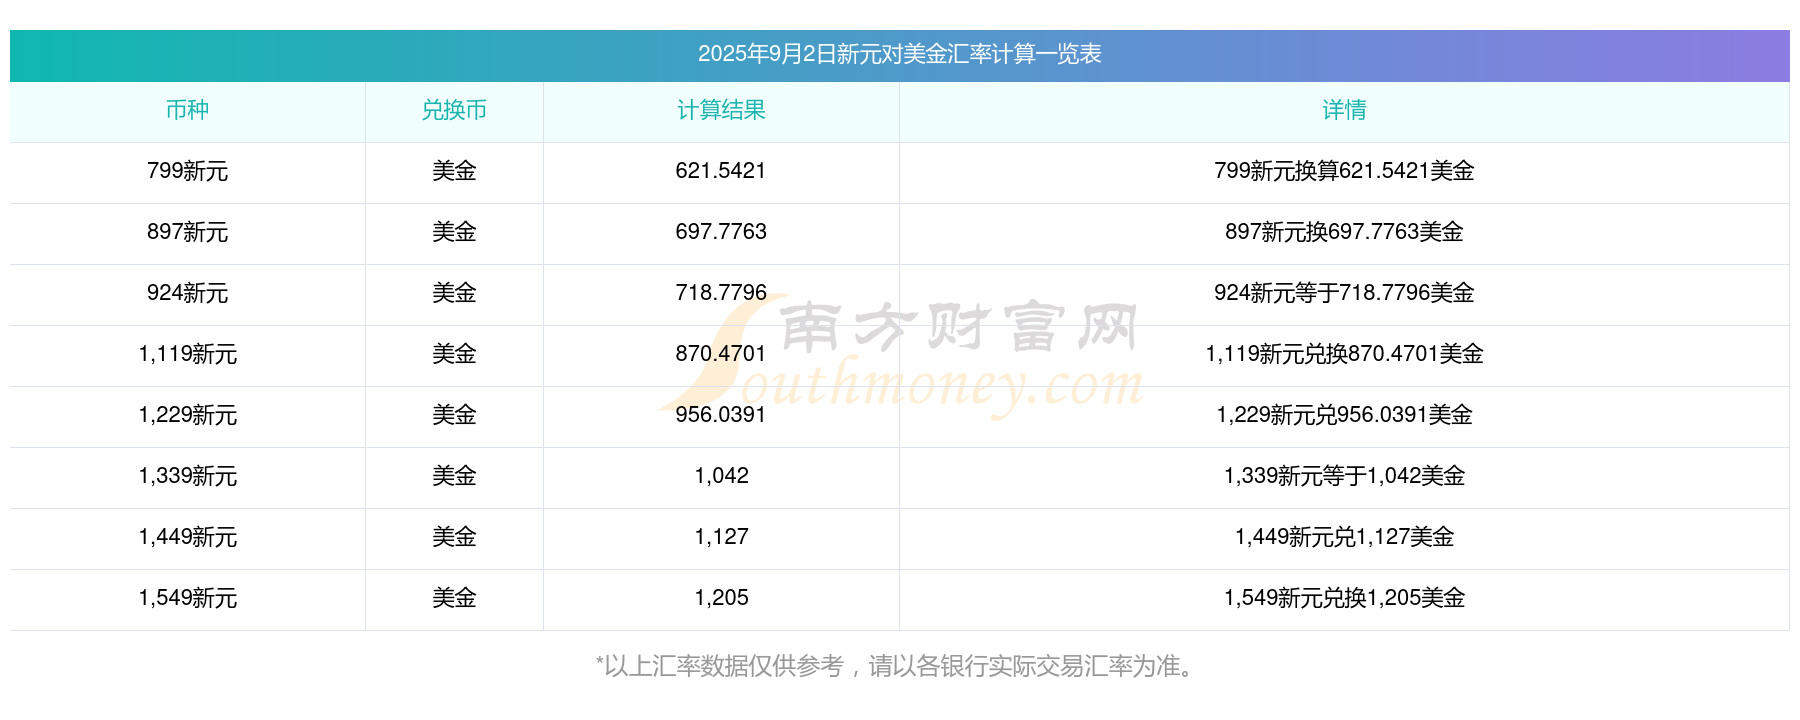Click the result value 1,042
This screenshot has height=720, width=1800.
[721, 476]
